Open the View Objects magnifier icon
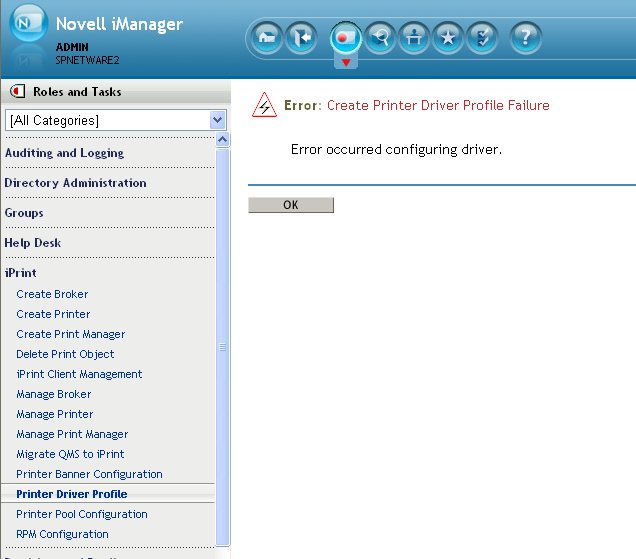Viewport: 636px width, 559px height. pyautogui.click(x=380, y=38)
